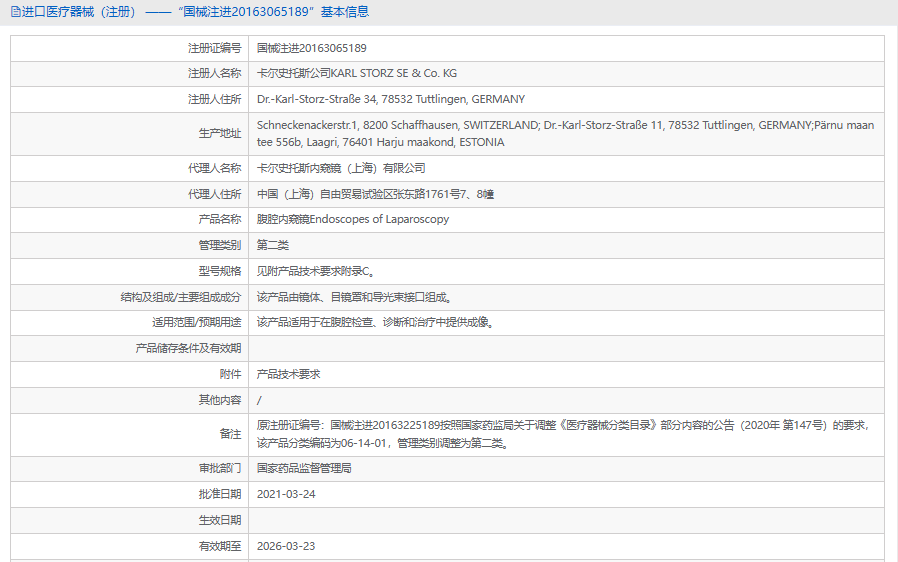Viewport: 898px width, 562px height.
Task: Select the value 第二类
Action: 273,245
